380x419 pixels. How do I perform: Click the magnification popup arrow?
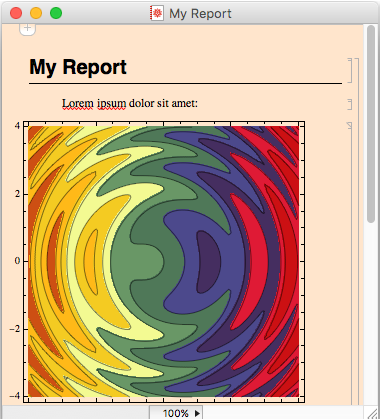pos(197,413)
